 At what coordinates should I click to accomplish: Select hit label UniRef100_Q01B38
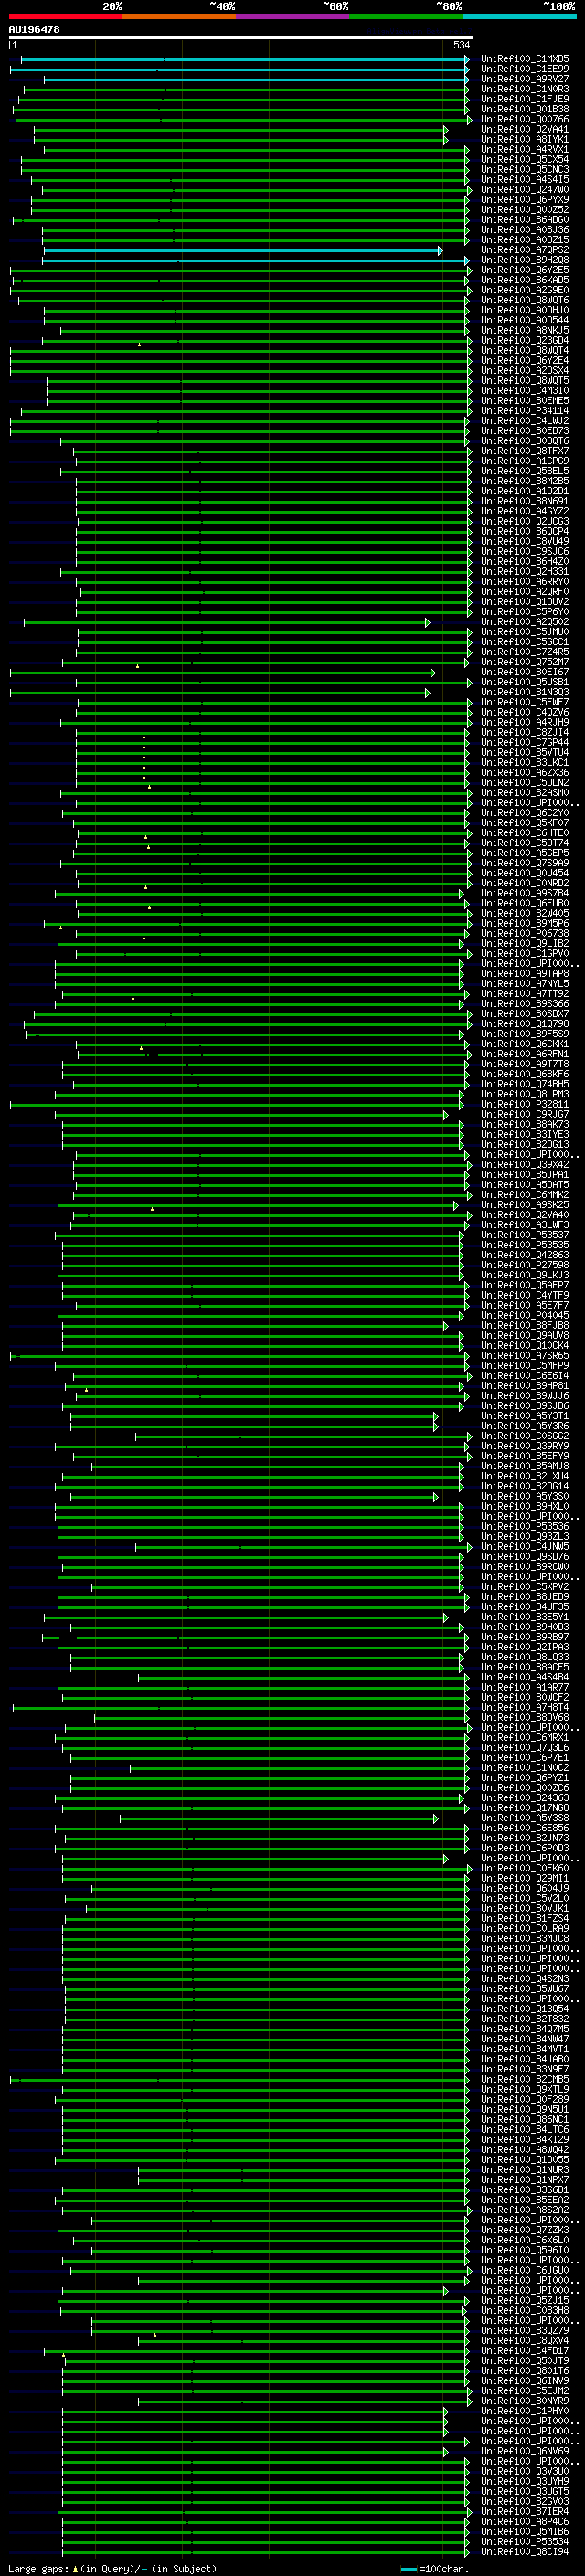coord(525,109)
